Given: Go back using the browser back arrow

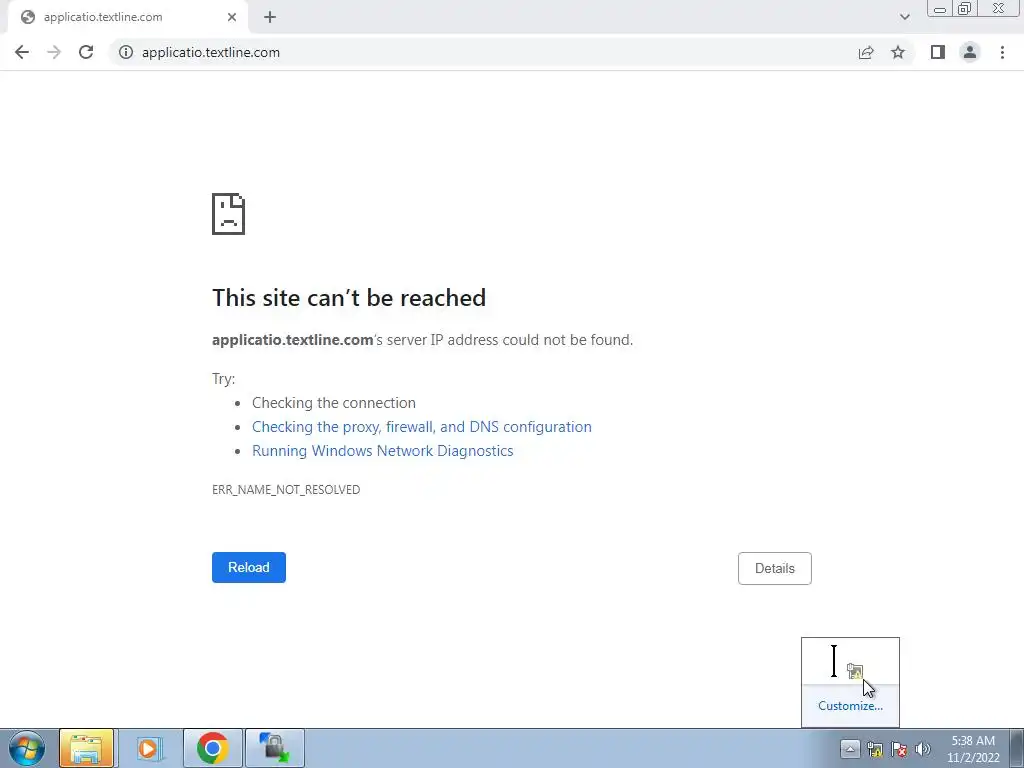Looking at the screenshot, I should coord(22,52).
